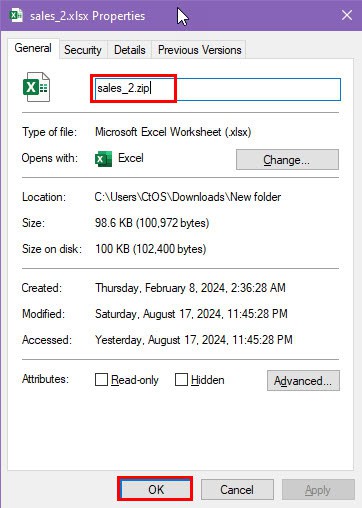Viewport: 362px width, 508px height.
Task: Click the Created date Thursday, February 8, 2024
Action: [x=190, y=288]
